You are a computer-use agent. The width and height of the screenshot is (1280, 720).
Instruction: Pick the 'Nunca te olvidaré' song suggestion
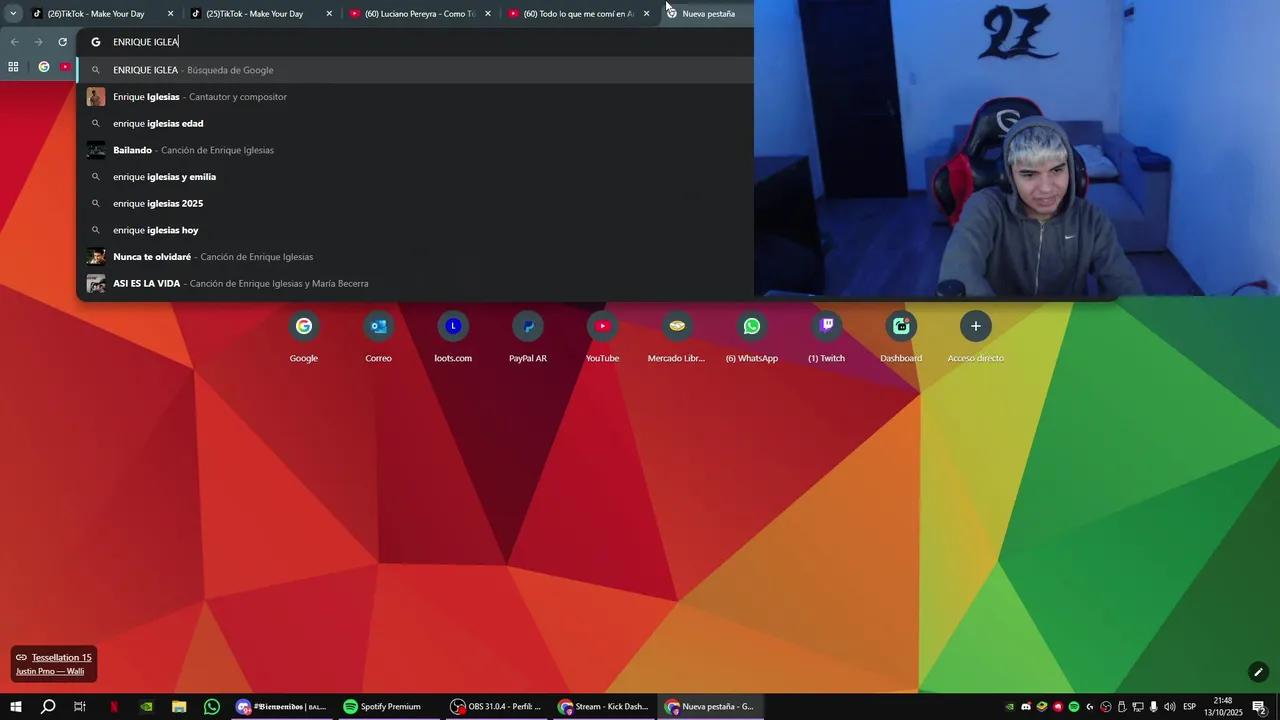tap(415, 257)
